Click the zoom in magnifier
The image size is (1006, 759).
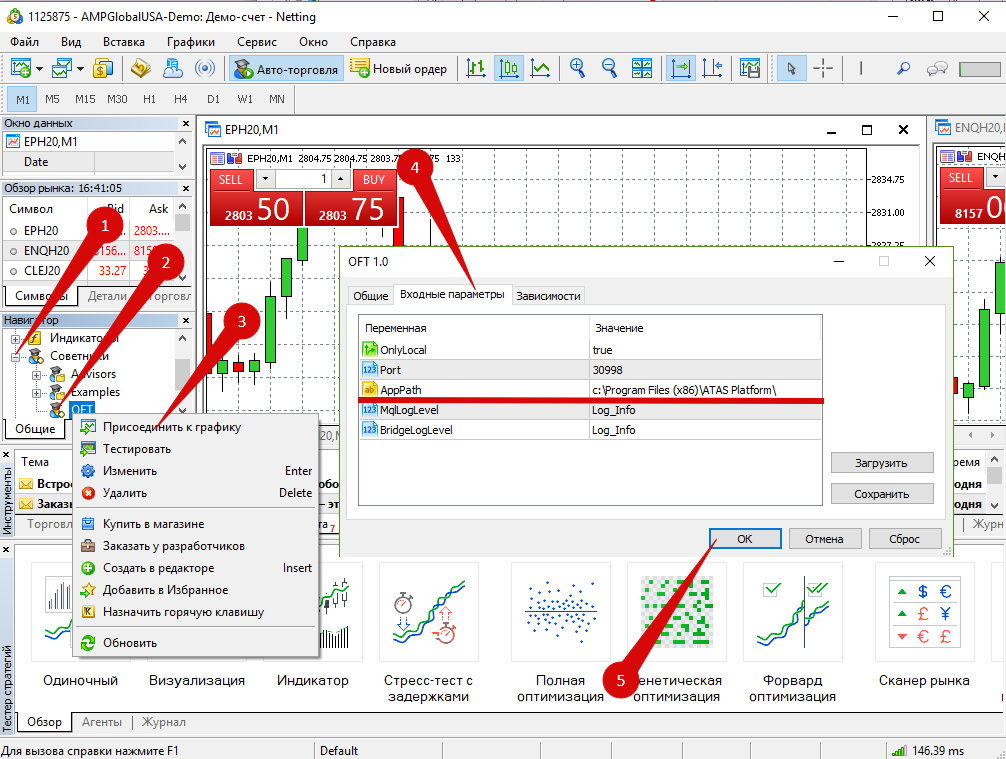(577, 68)
